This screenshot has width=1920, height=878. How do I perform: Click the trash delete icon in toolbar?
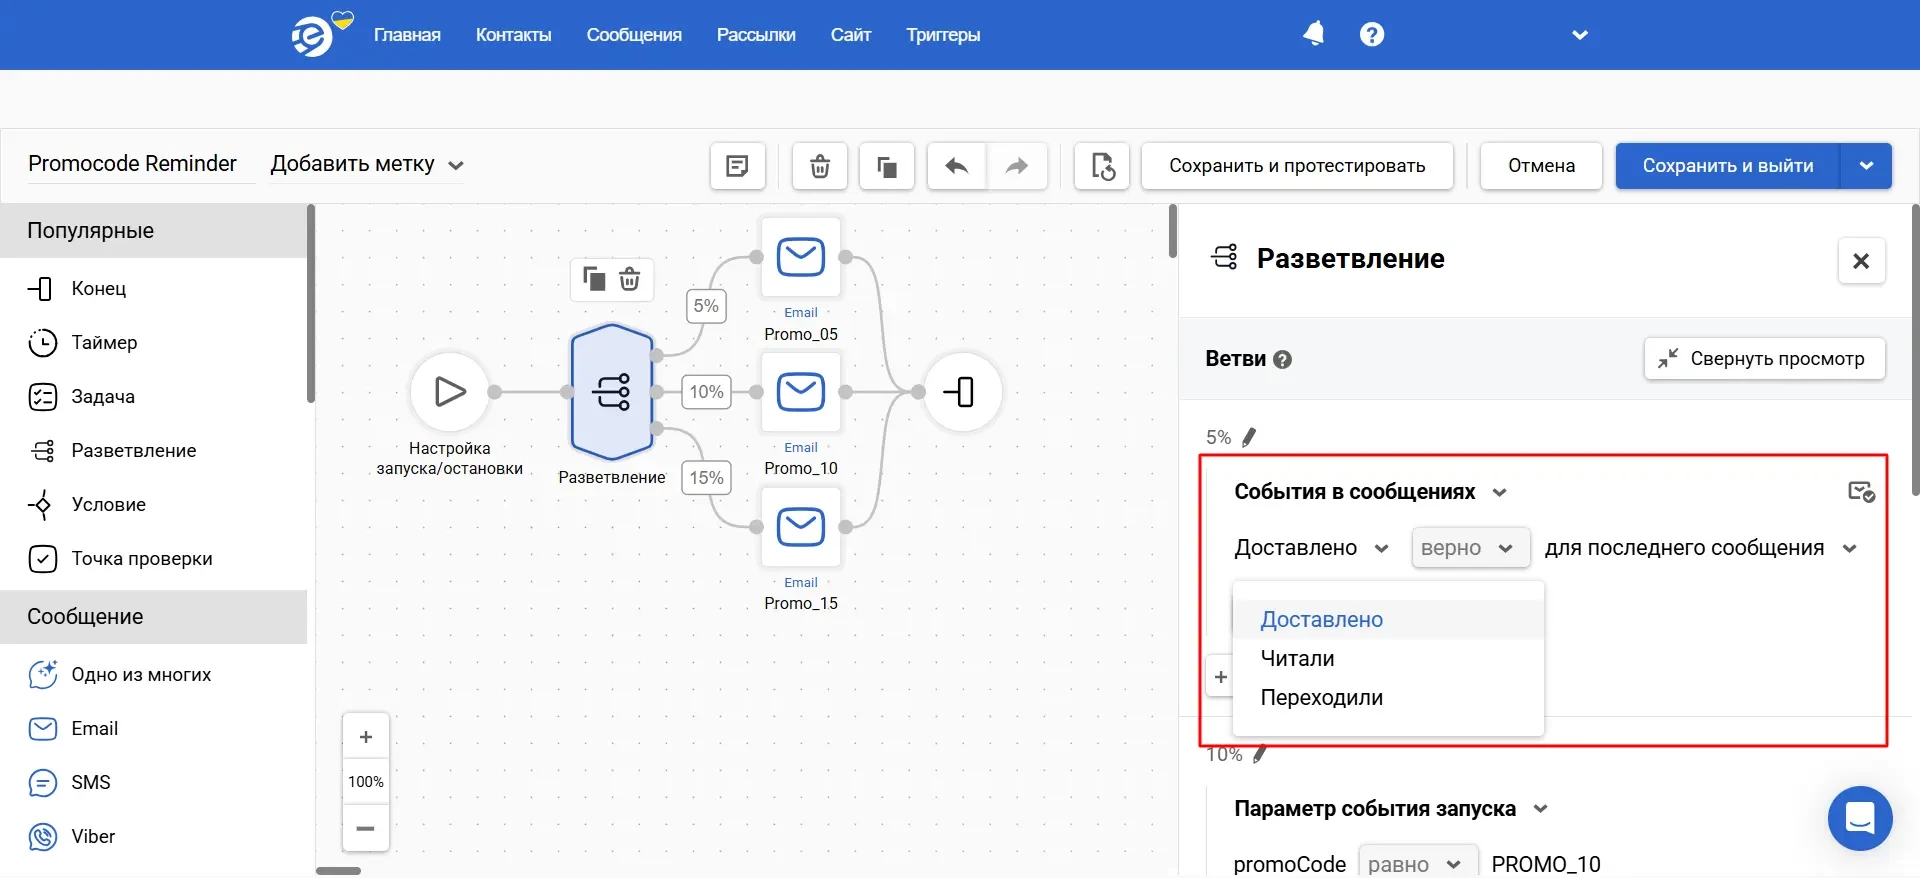point(819,166)
